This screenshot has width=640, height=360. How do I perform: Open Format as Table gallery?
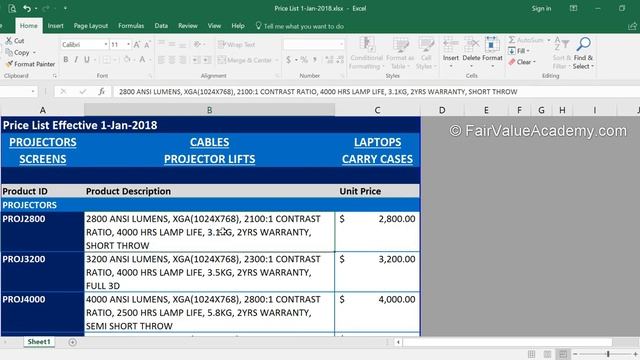400,53
